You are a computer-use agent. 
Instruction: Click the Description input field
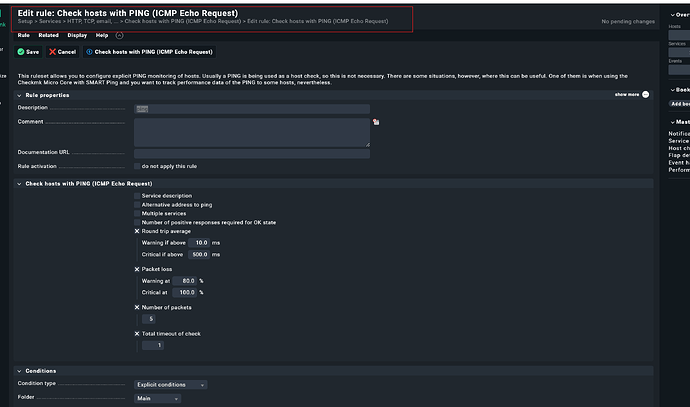click(252, 109)
